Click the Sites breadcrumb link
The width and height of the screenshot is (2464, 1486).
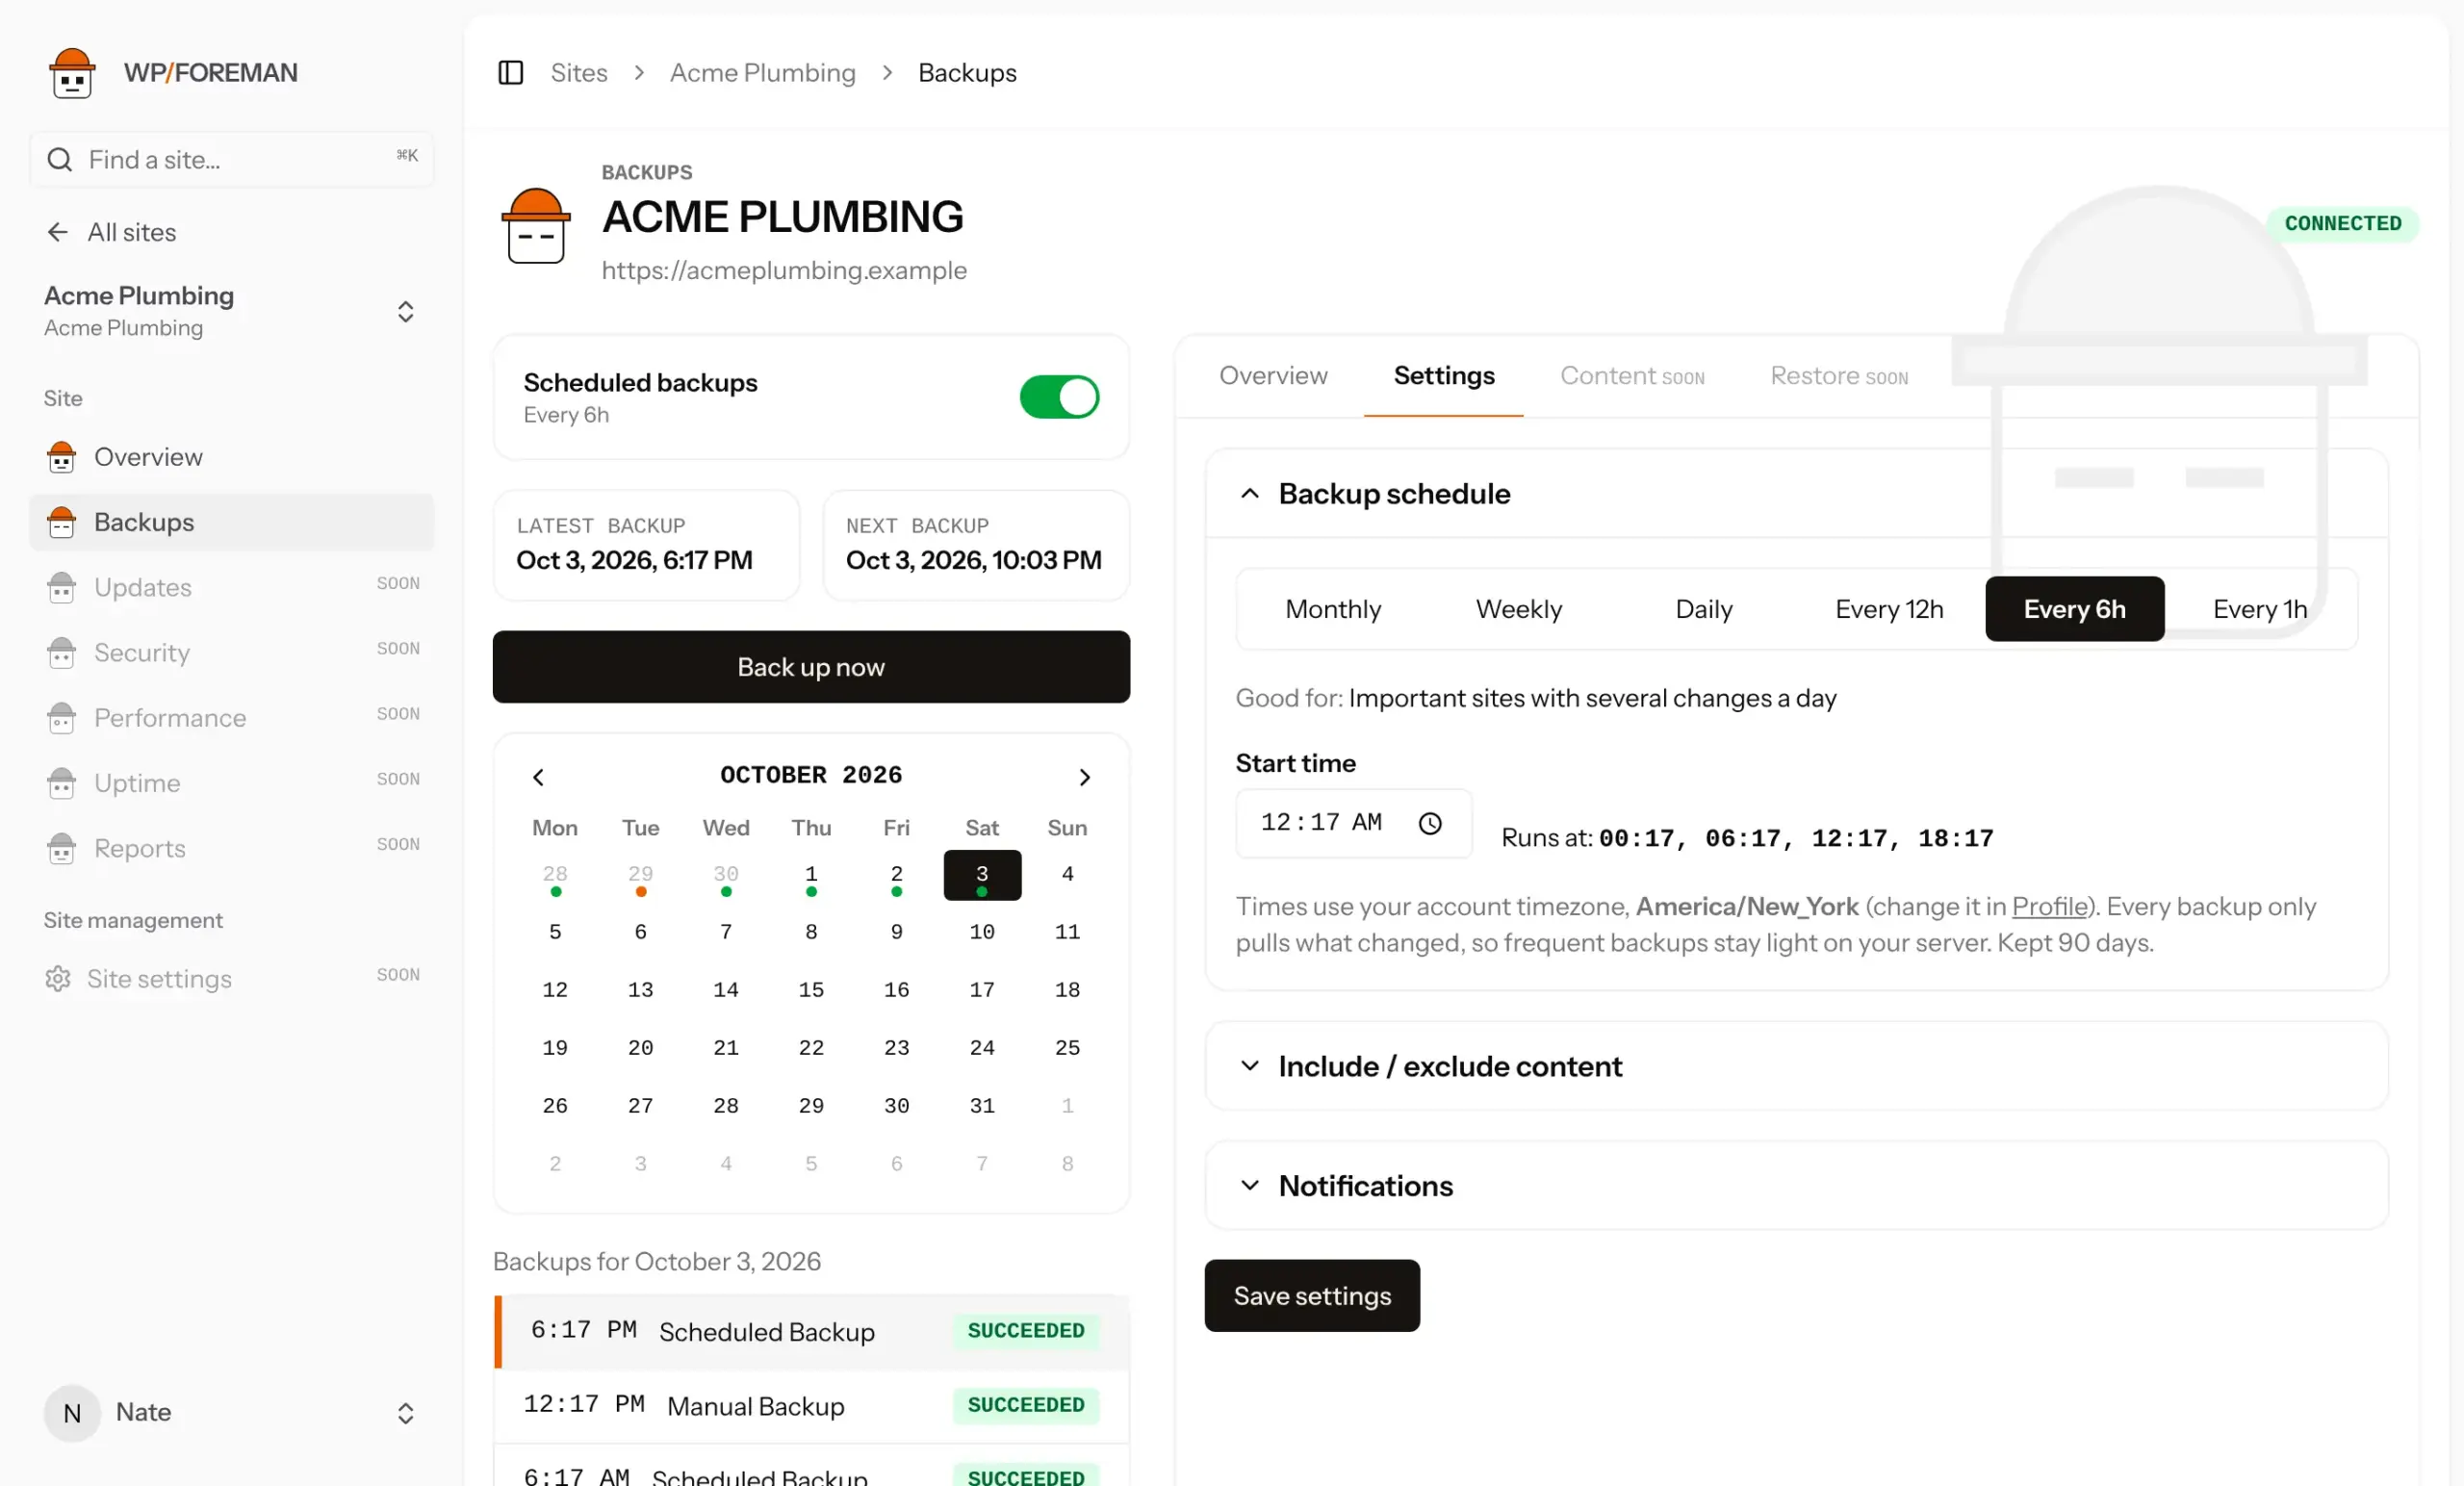click(x=578, y=73)
